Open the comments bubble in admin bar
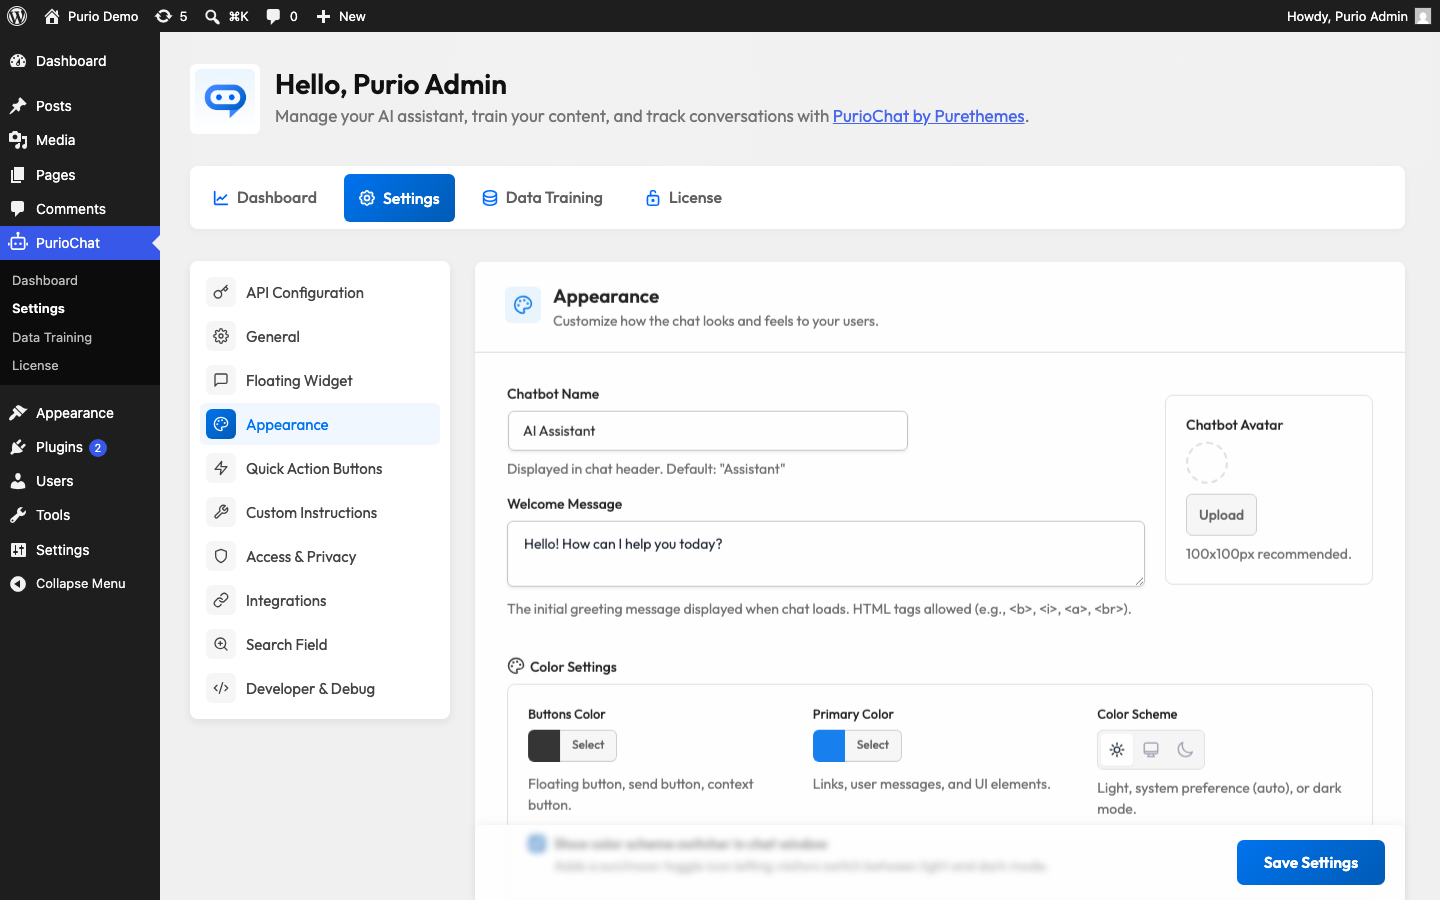The width and height of the screenshot is (1440, 900). [x=273, y=16]
